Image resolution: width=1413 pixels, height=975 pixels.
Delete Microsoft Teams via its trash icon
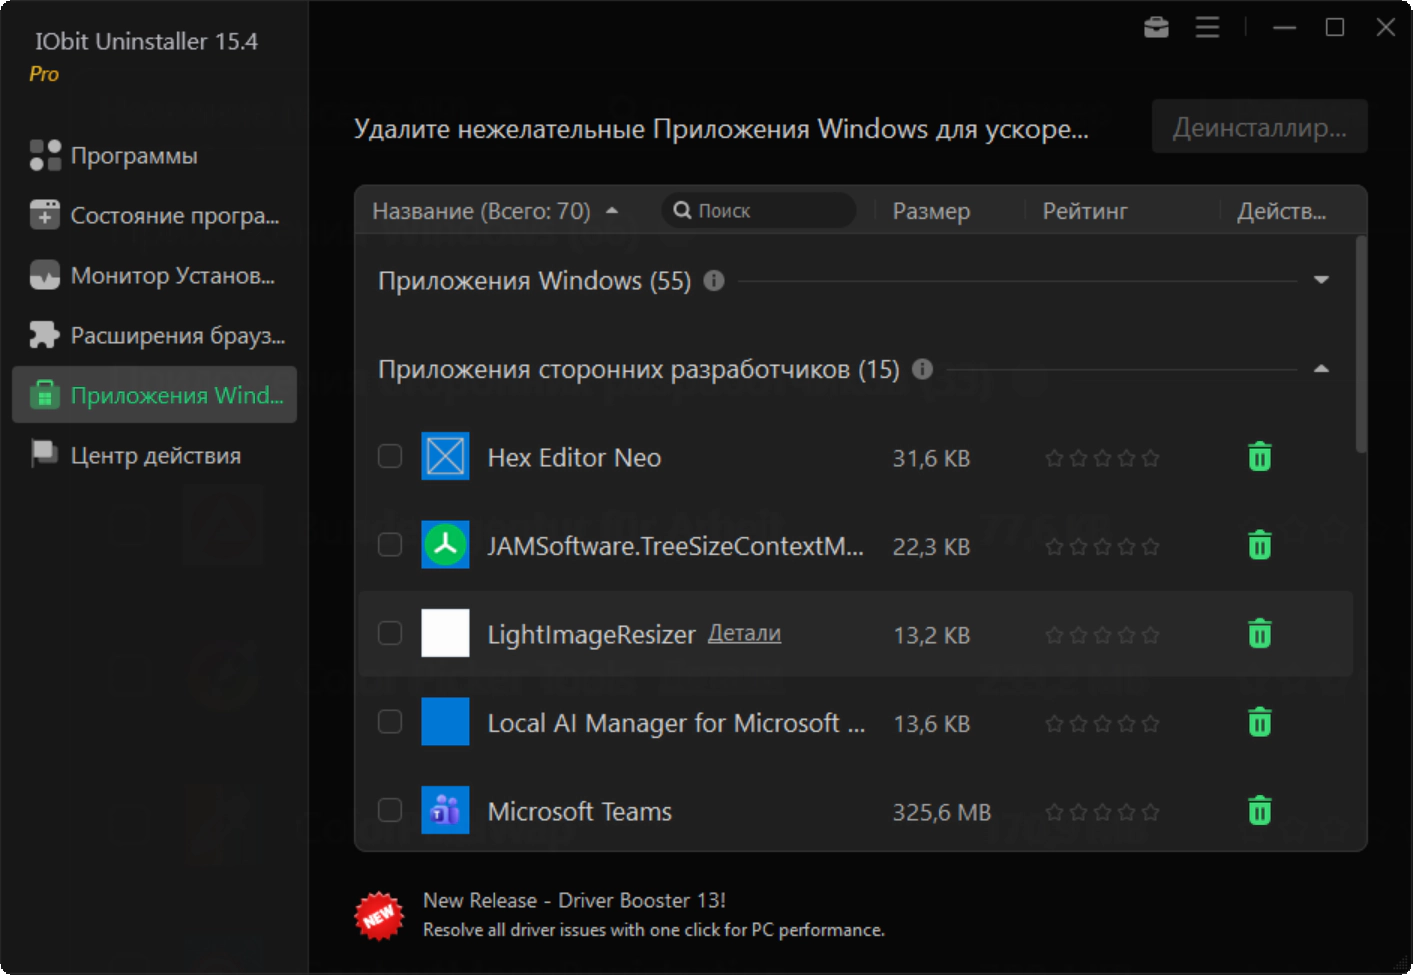[1259, 810]
